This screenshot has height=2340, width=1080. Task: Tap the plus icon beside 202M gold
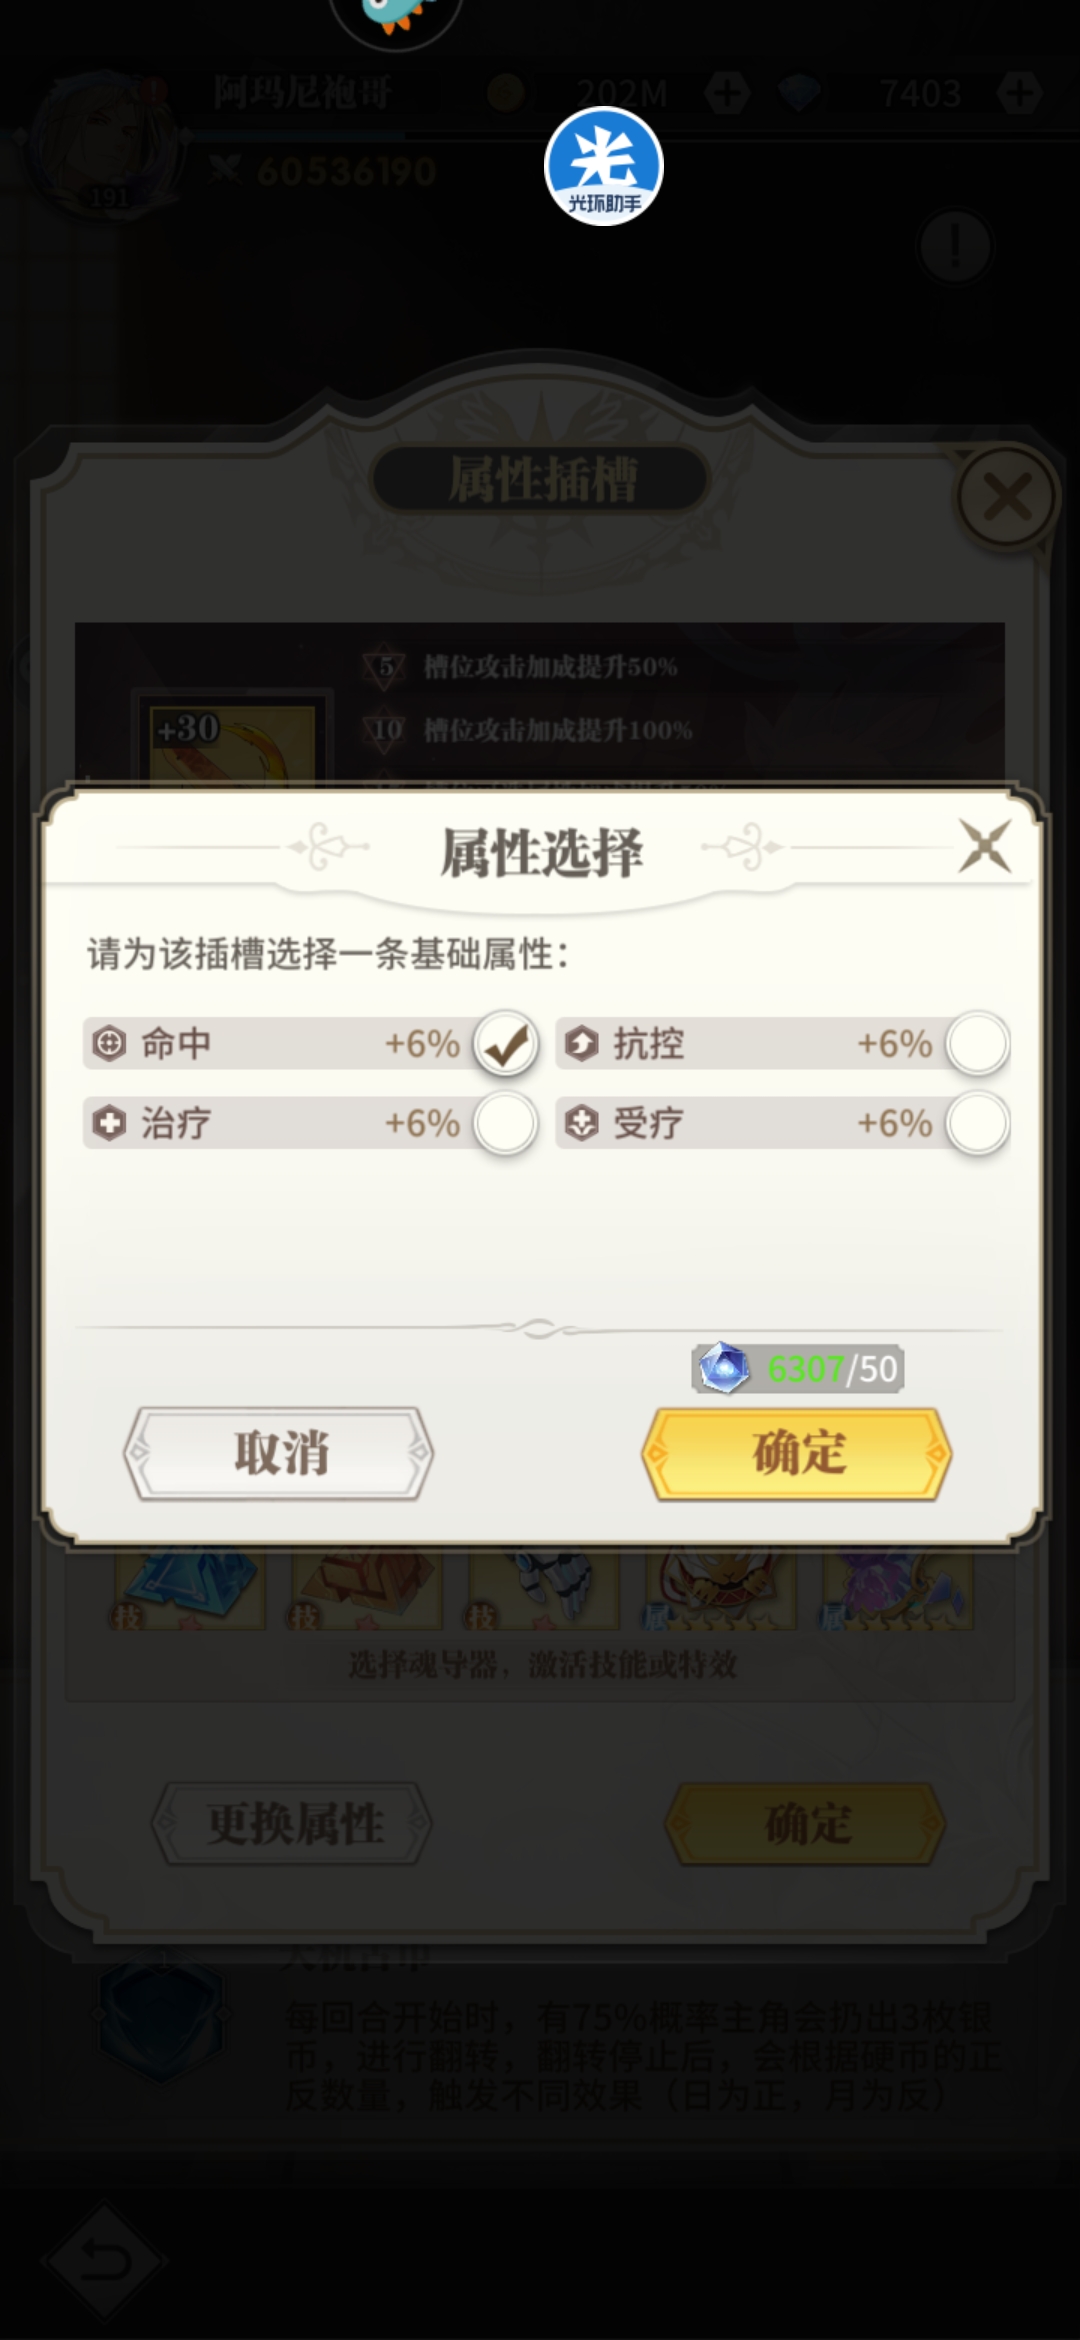pyautogui.click(x=727, y=94)
